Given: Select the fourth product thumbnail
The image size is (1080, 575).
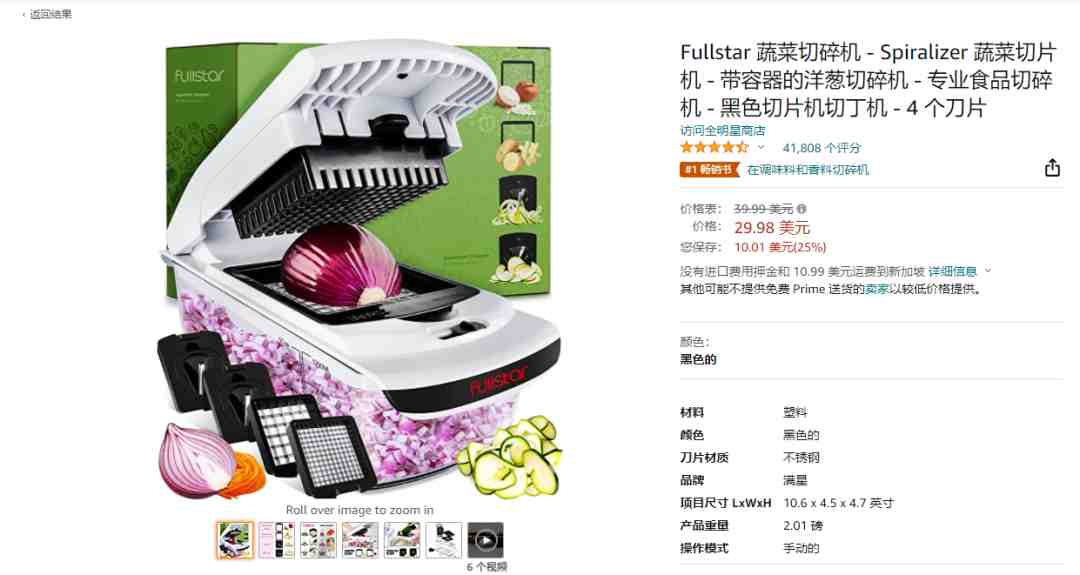Looking at the screenshot, I should (x=360, y=540).
